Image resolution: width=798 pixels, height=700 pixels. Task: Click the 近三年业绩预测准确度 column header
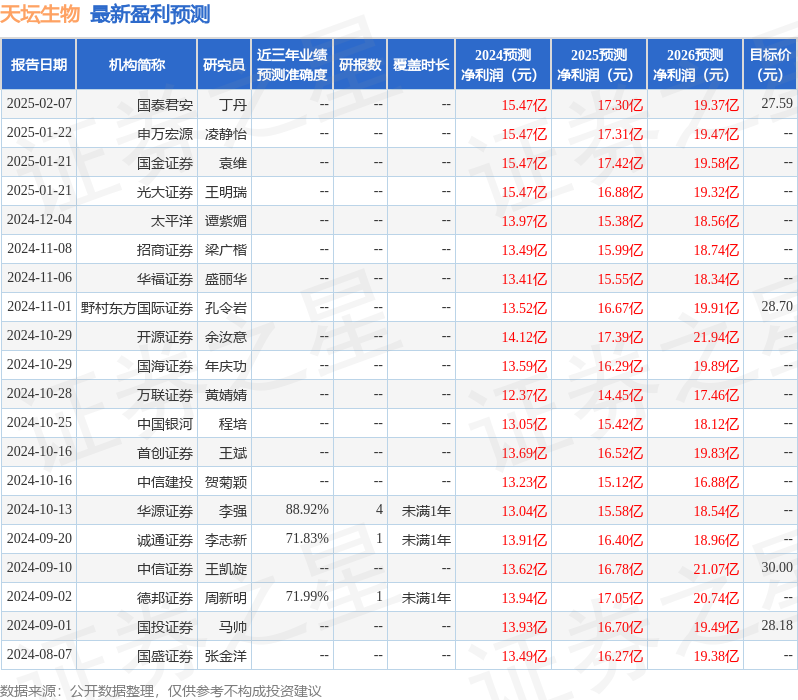[x=292, y=65]
